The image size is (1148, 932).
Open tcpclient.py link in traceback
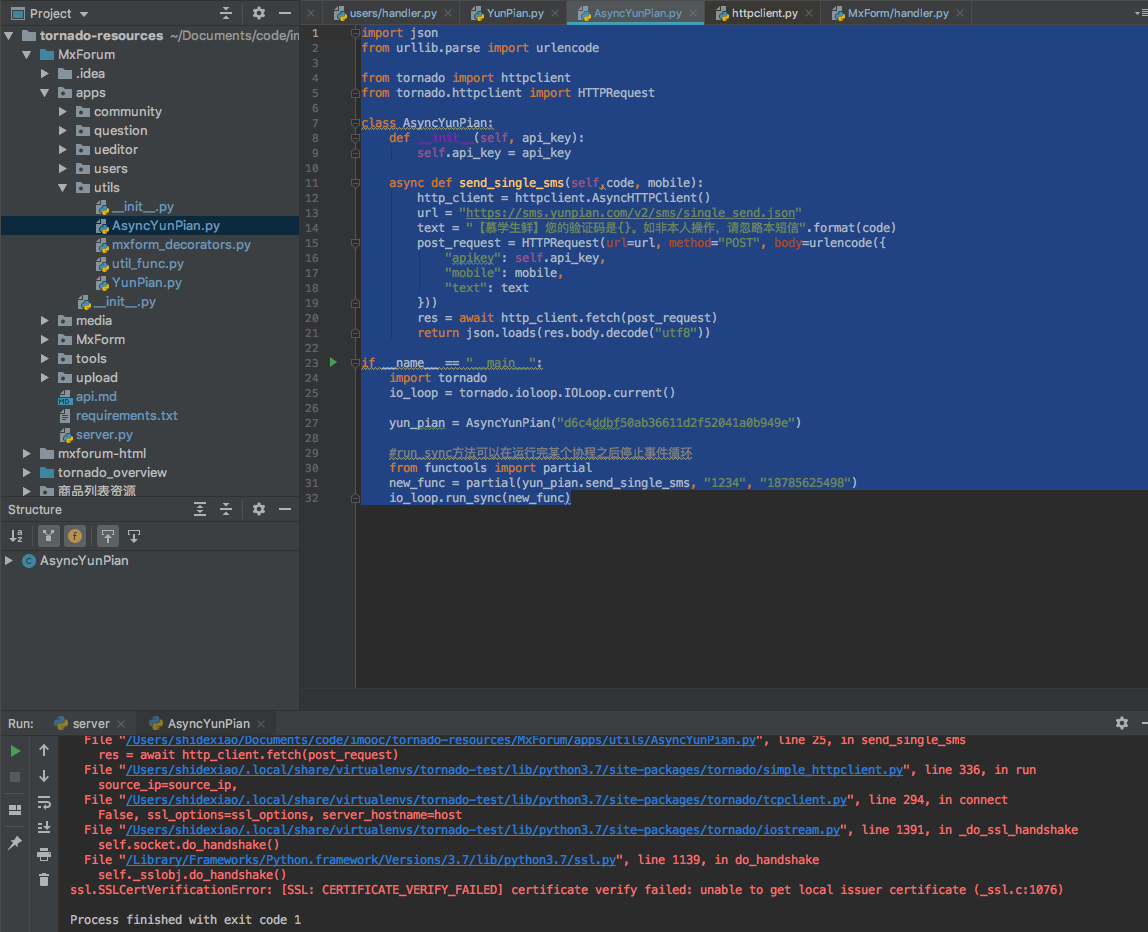coord(487,799)
